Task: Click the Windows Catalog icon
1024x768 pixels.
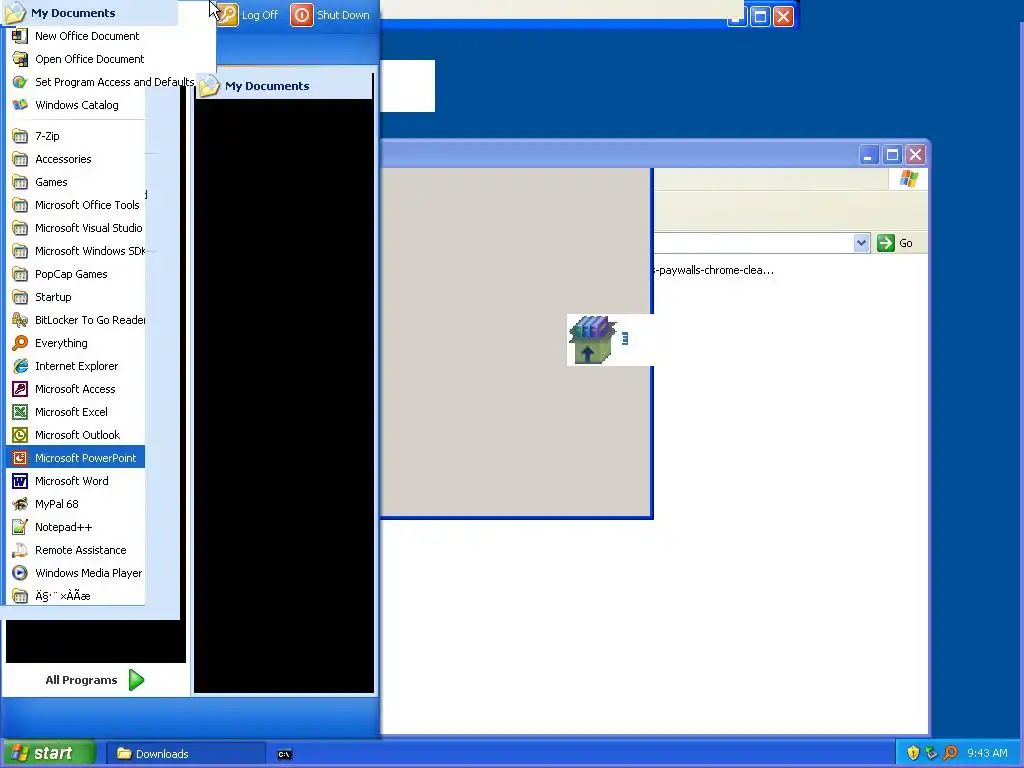Action: coord(20,104)
